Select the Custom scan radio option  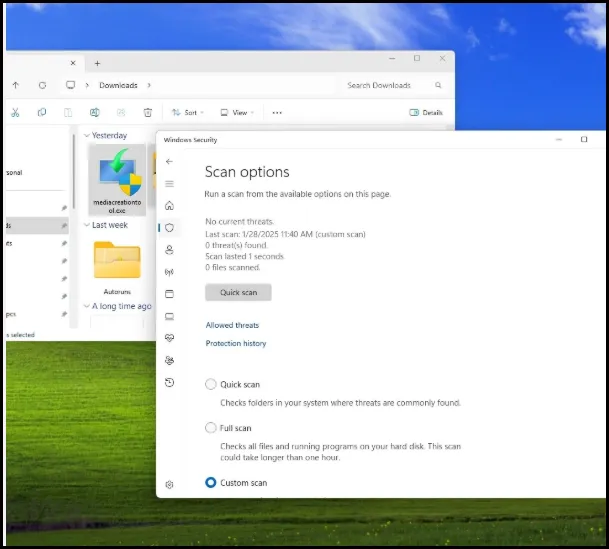[211, 483]
